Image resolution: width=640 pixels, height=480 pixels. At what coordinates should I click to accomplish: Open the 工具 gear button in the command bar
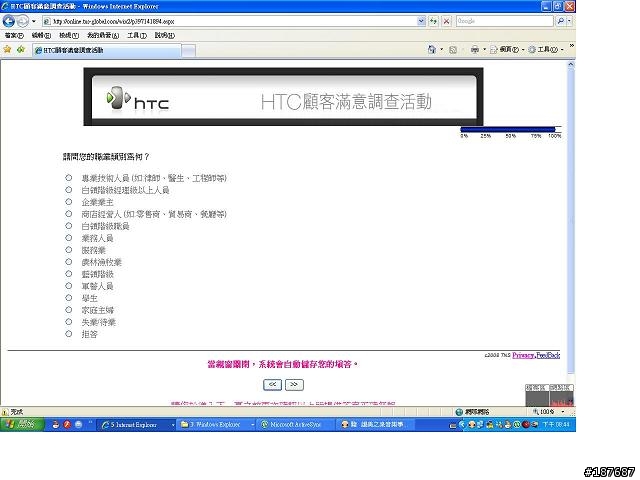(x=543, y=50)
